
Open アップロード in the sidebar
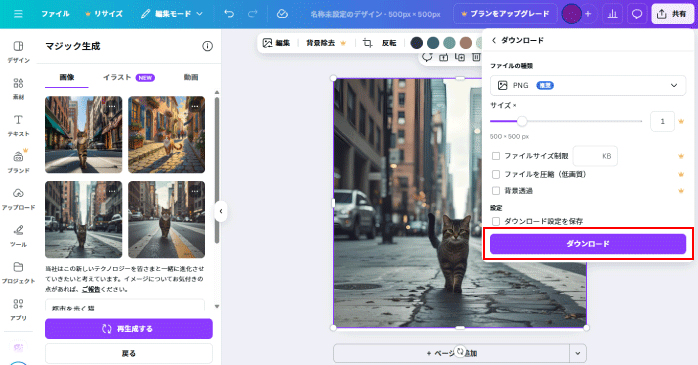pos(18,199)
